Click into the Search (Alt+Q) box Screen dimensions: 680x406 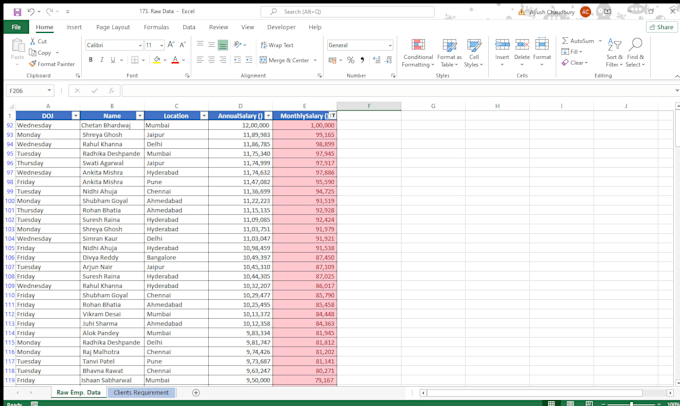347,12
